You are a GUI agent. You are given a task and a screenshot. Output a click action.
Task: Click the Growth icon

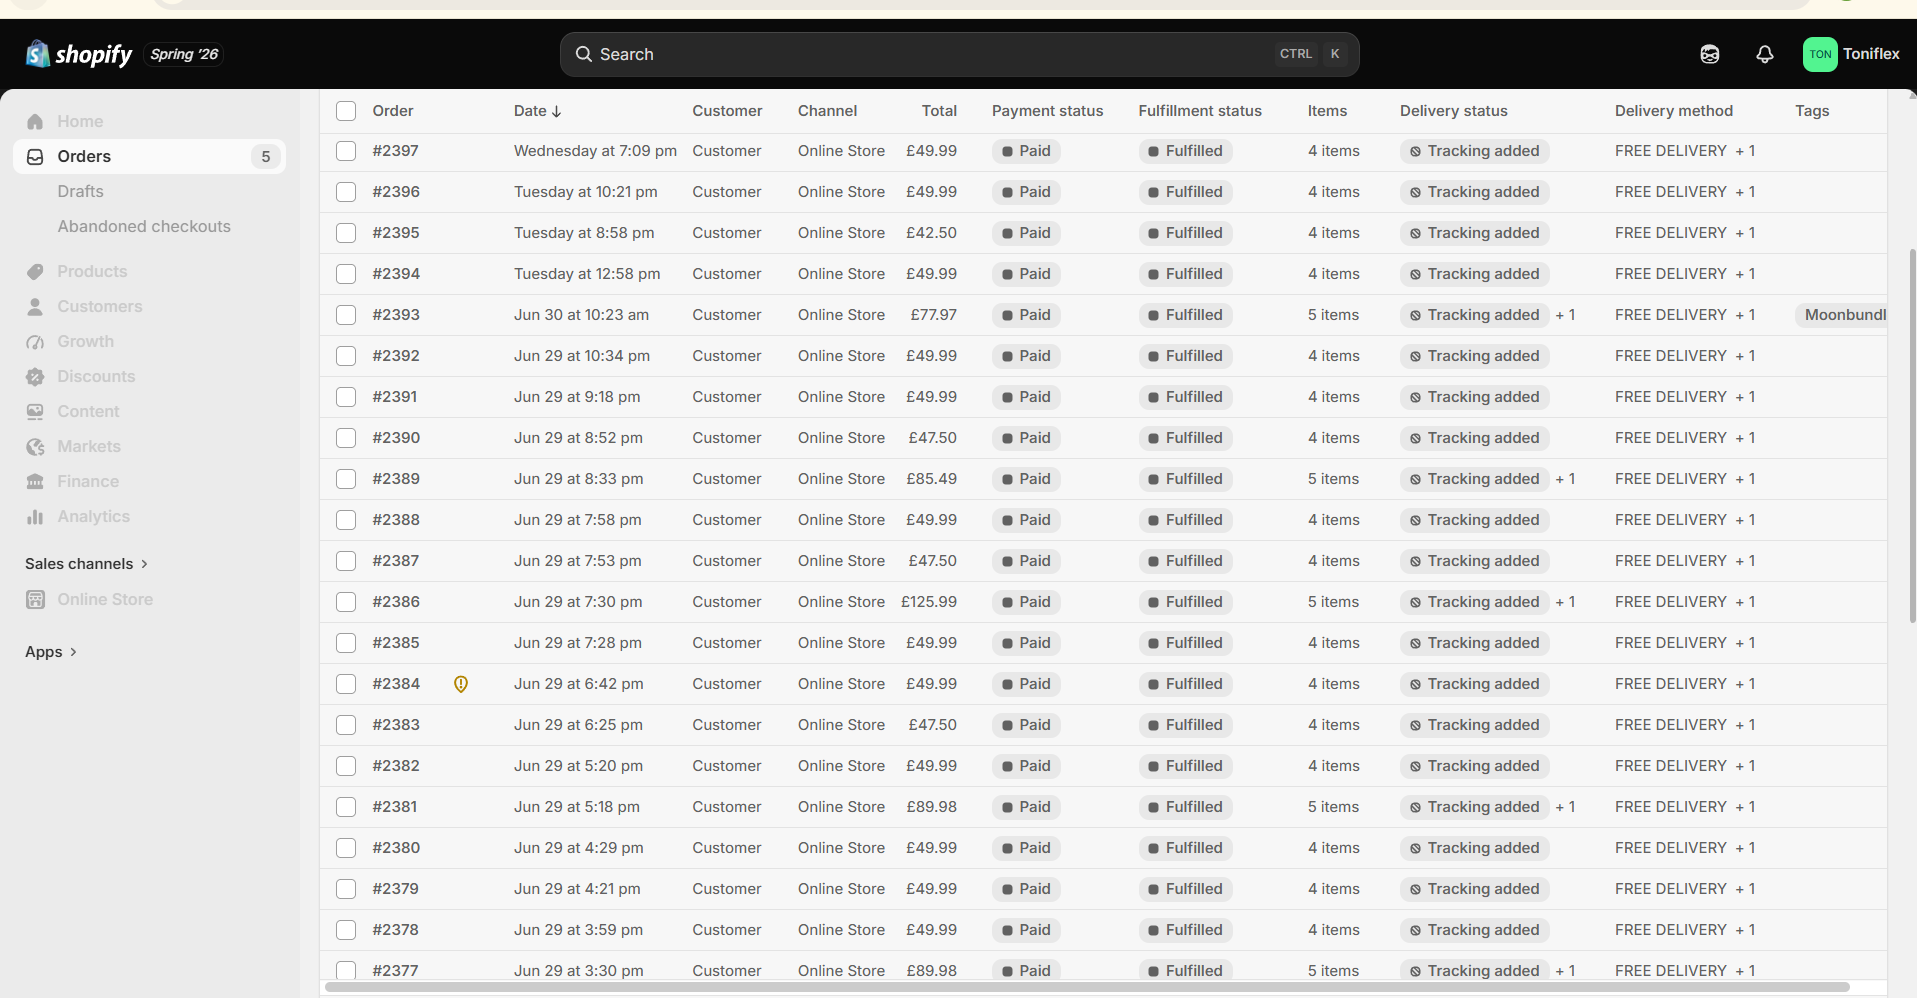[x=35, y=341]
